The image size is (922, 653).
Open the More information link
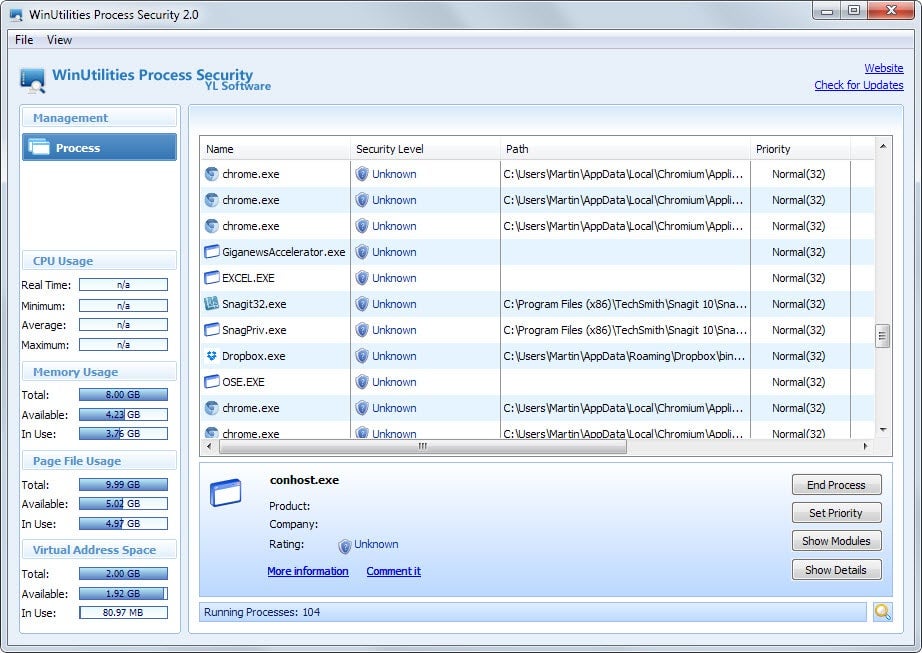308,571
